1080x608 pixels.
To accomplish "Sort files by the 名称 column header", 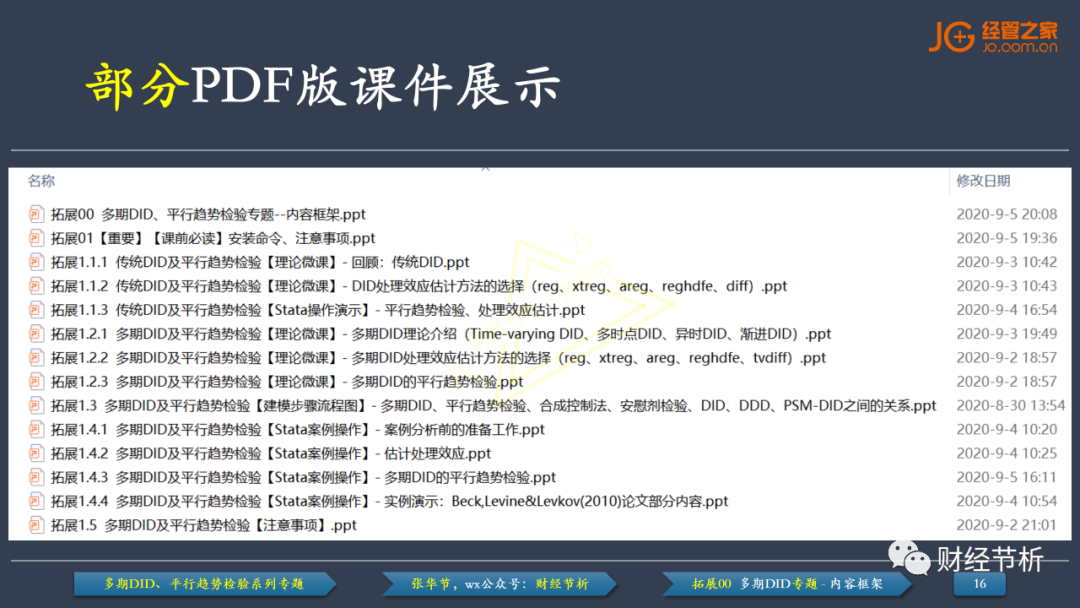I will click(x=41, y=181).
